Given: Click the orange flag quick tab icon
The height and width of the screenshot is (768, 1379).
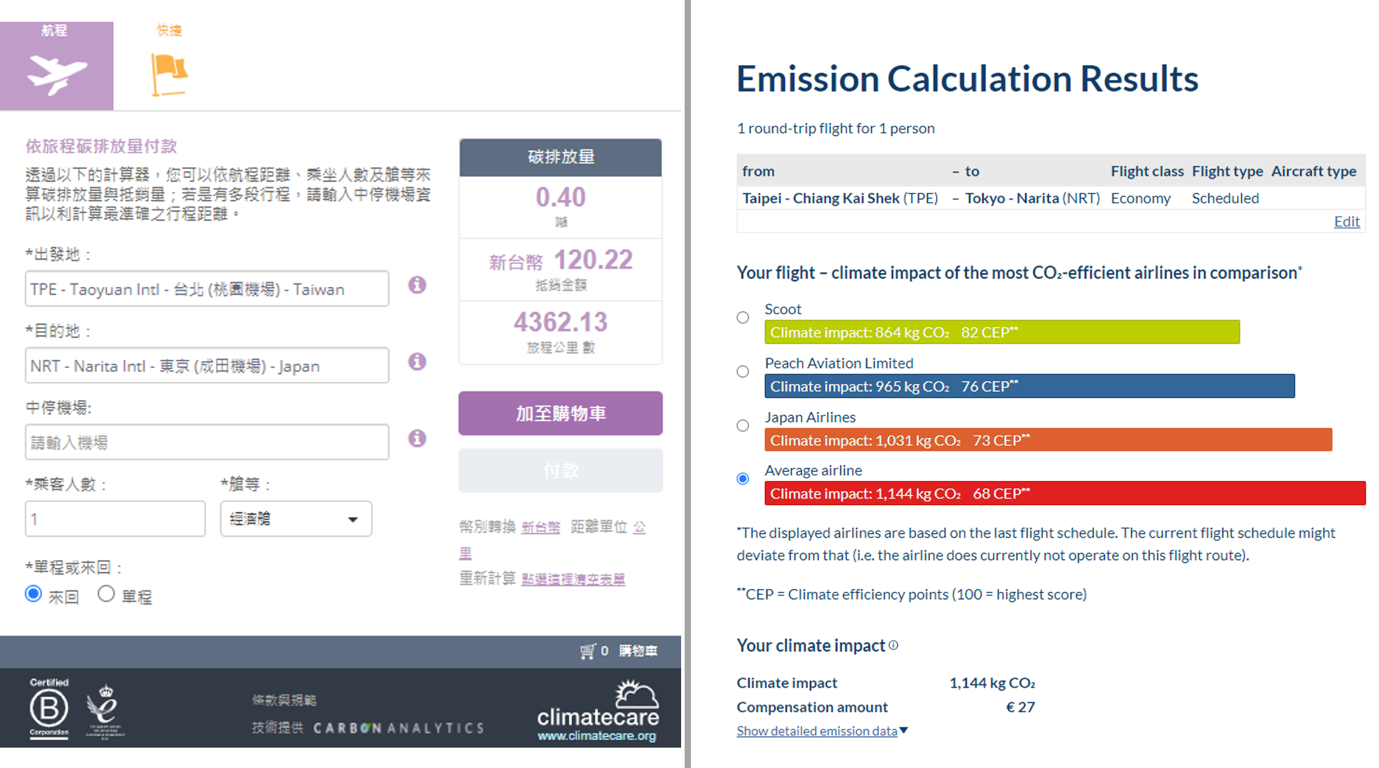Looking at the screenshot, I should click(169, 74).
